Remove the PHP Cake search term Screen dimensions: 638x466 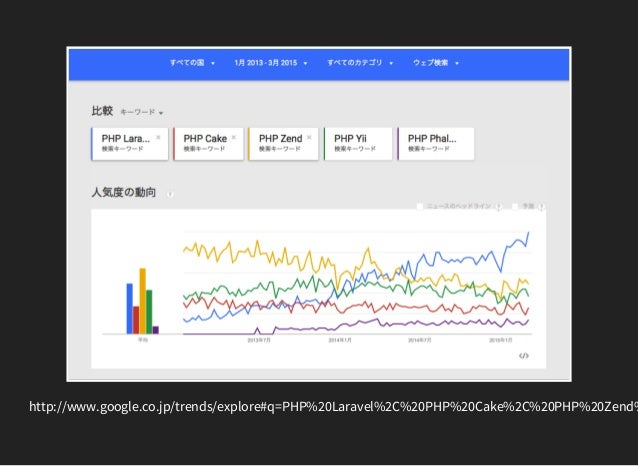point(234,137)
